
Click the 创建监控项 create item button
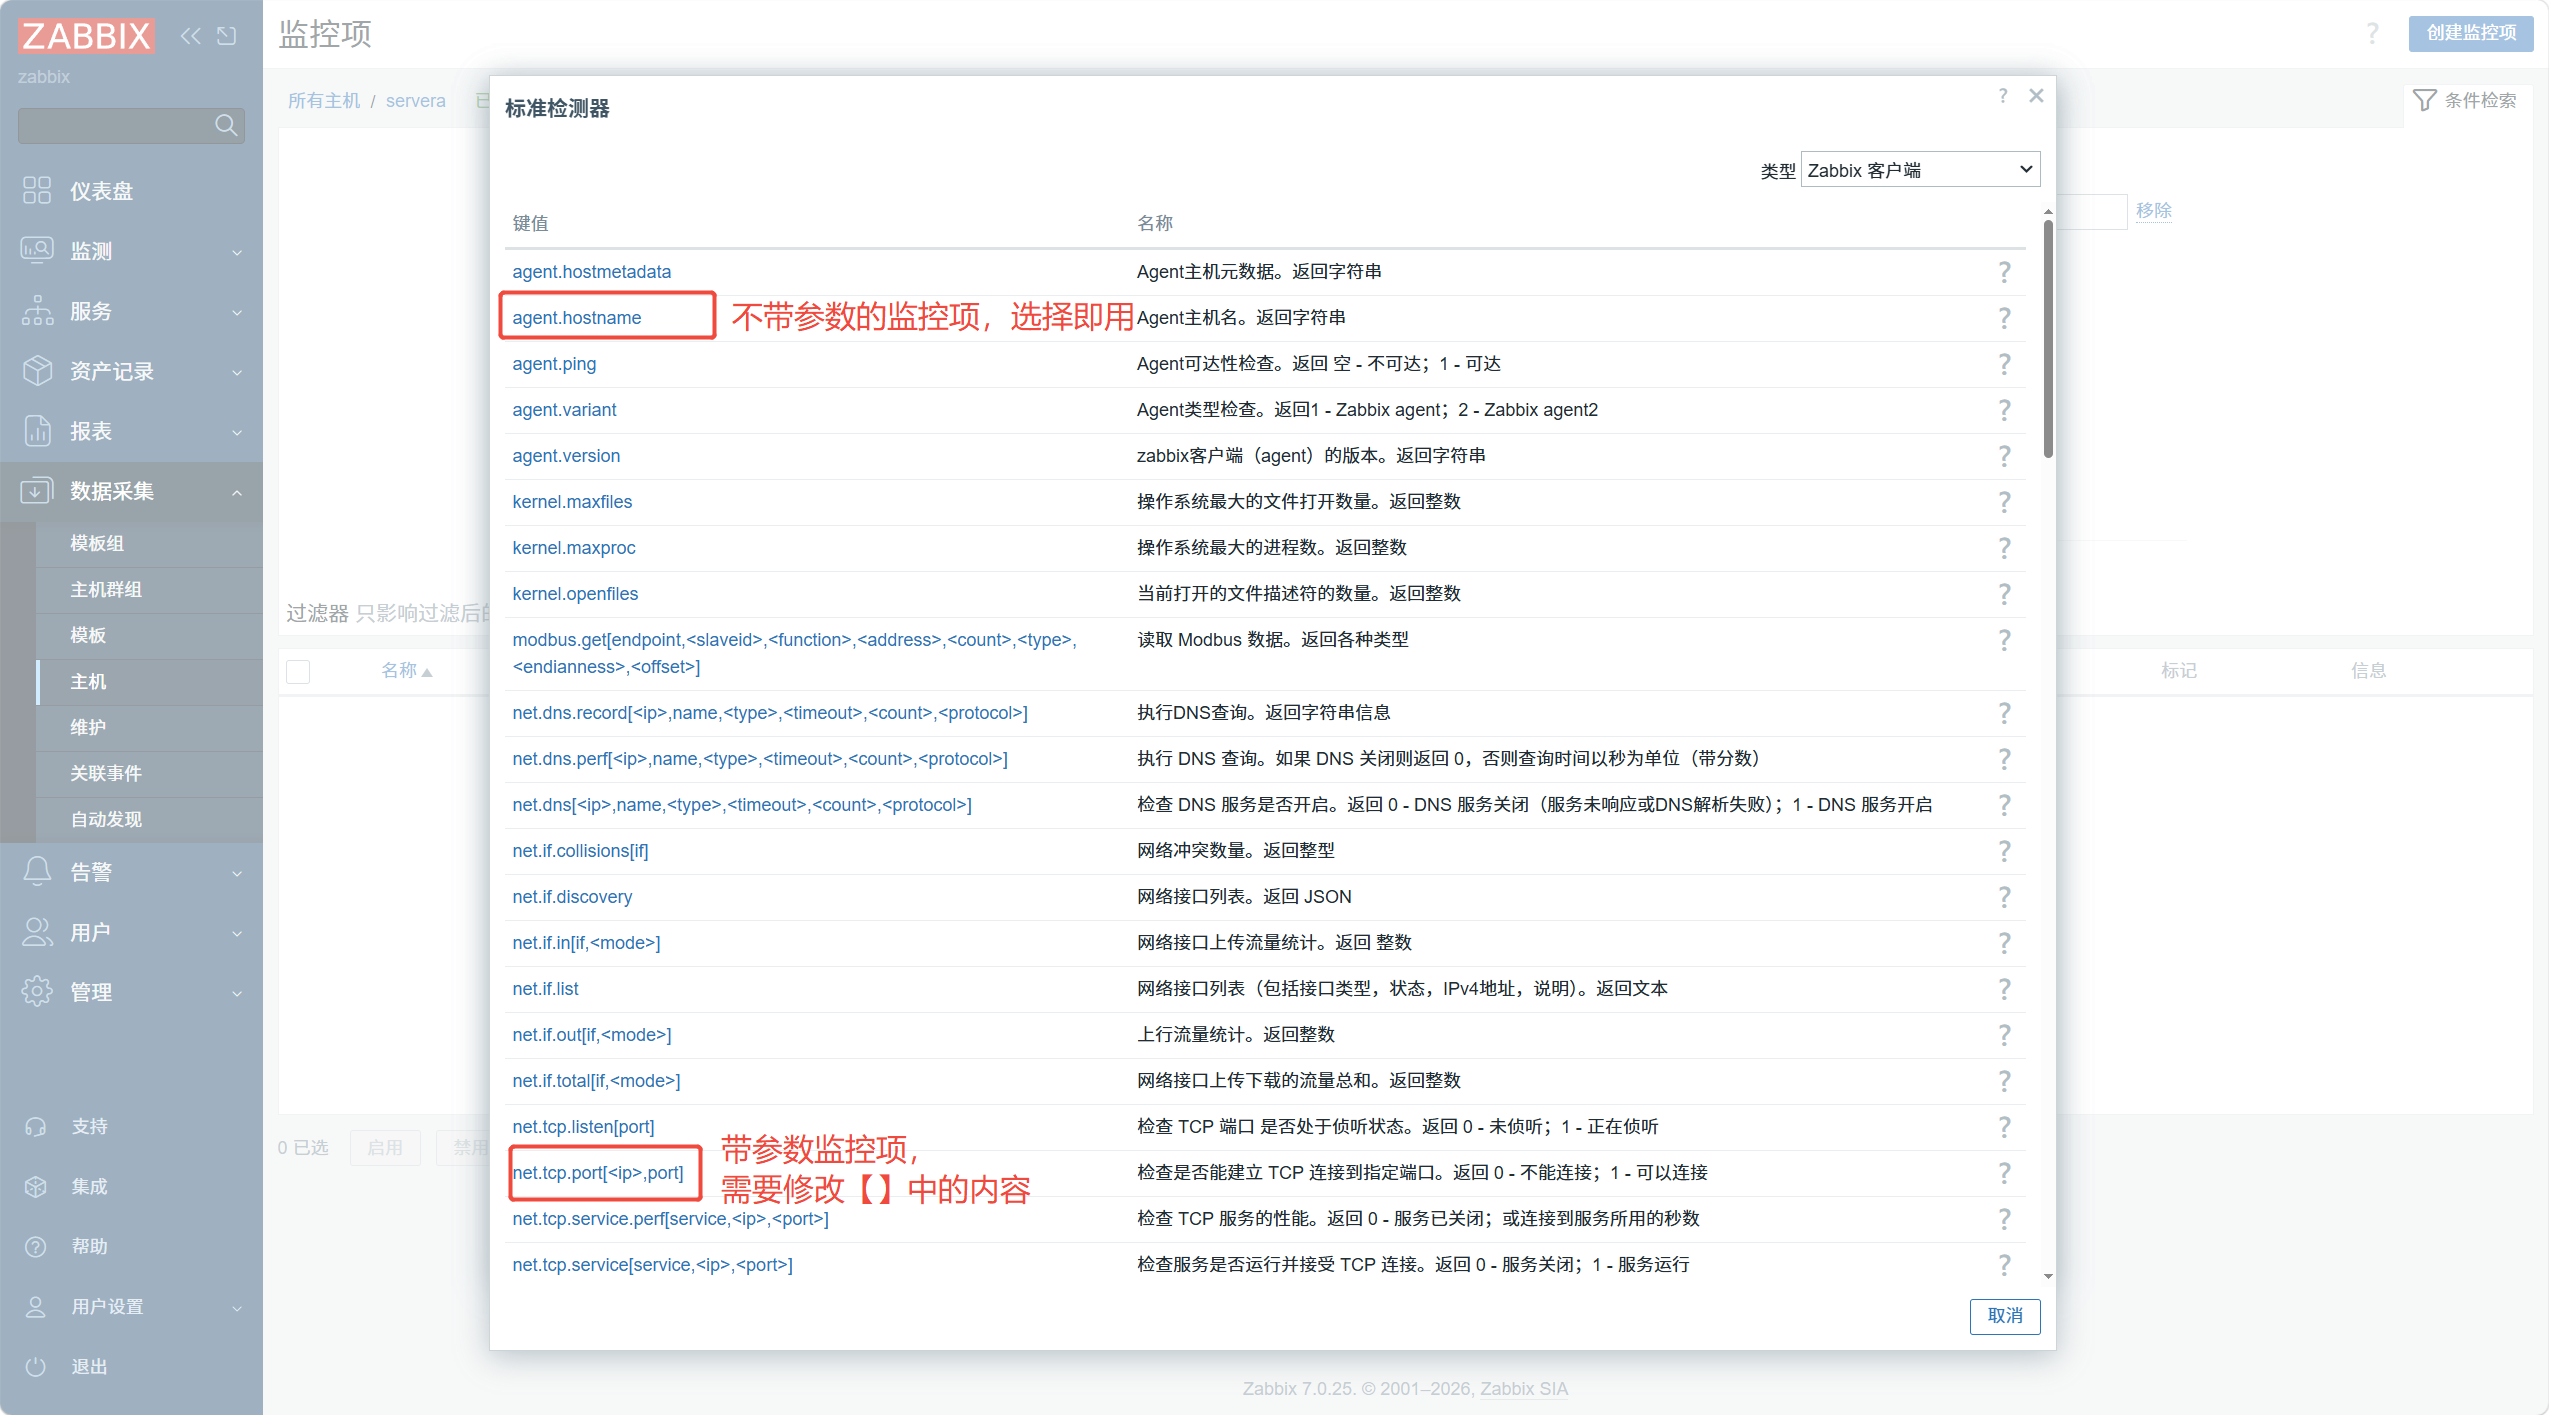click(2471, 33)
